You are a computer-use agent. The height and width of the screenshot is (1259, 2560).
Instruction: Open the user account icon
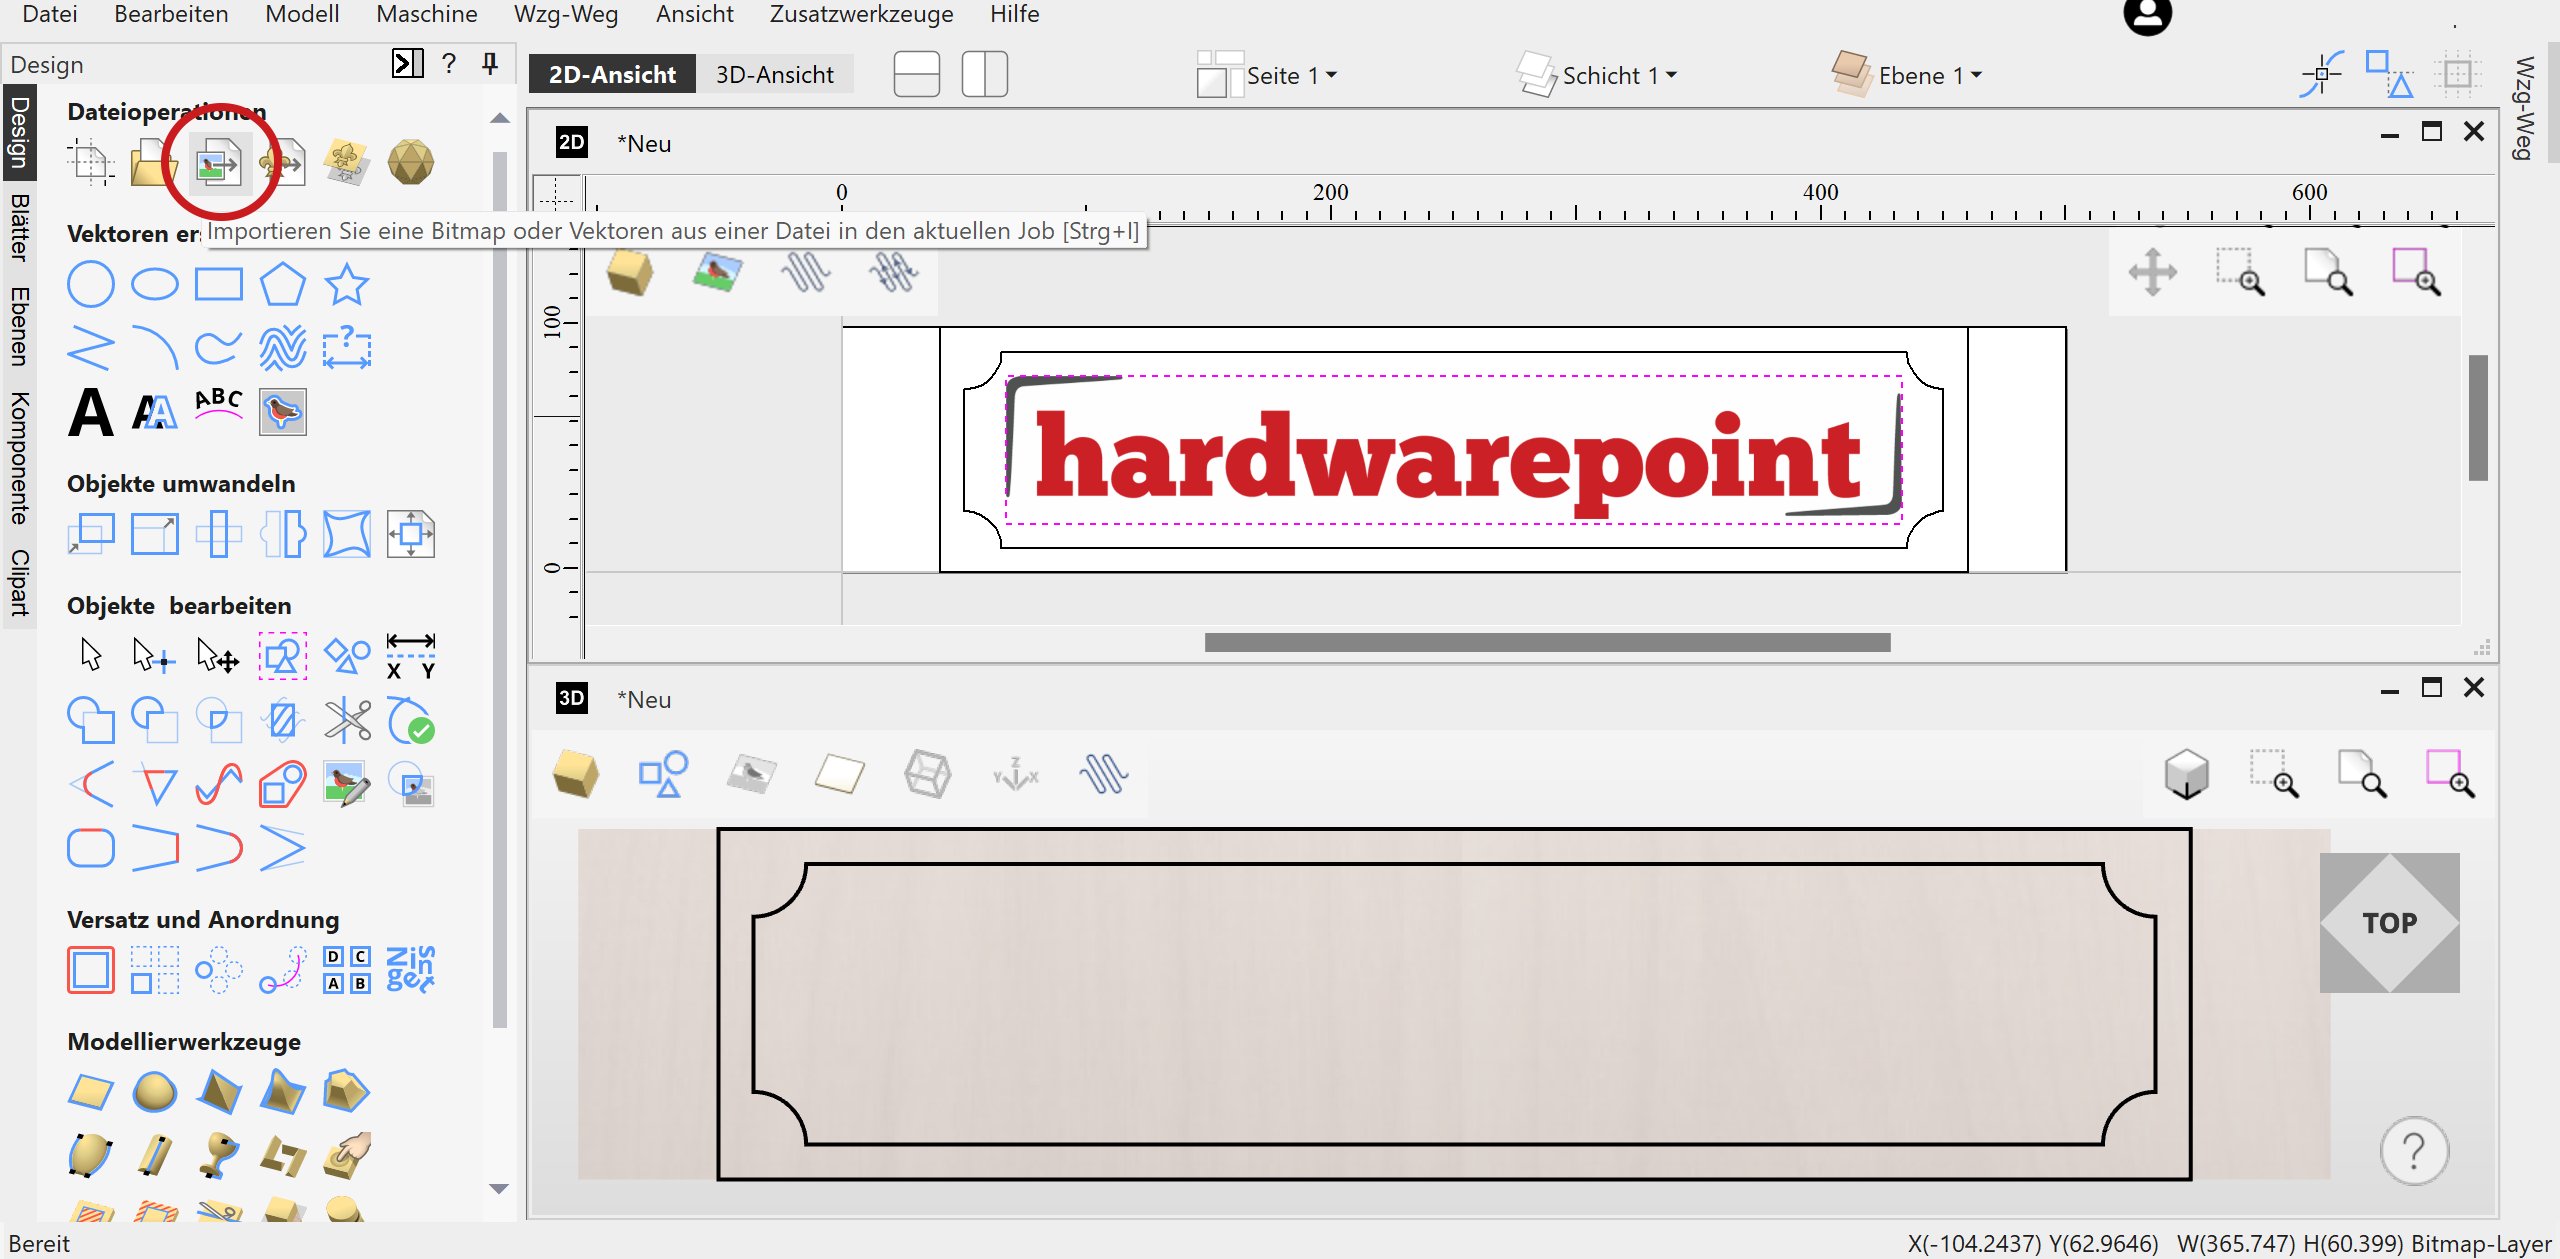2148,16
